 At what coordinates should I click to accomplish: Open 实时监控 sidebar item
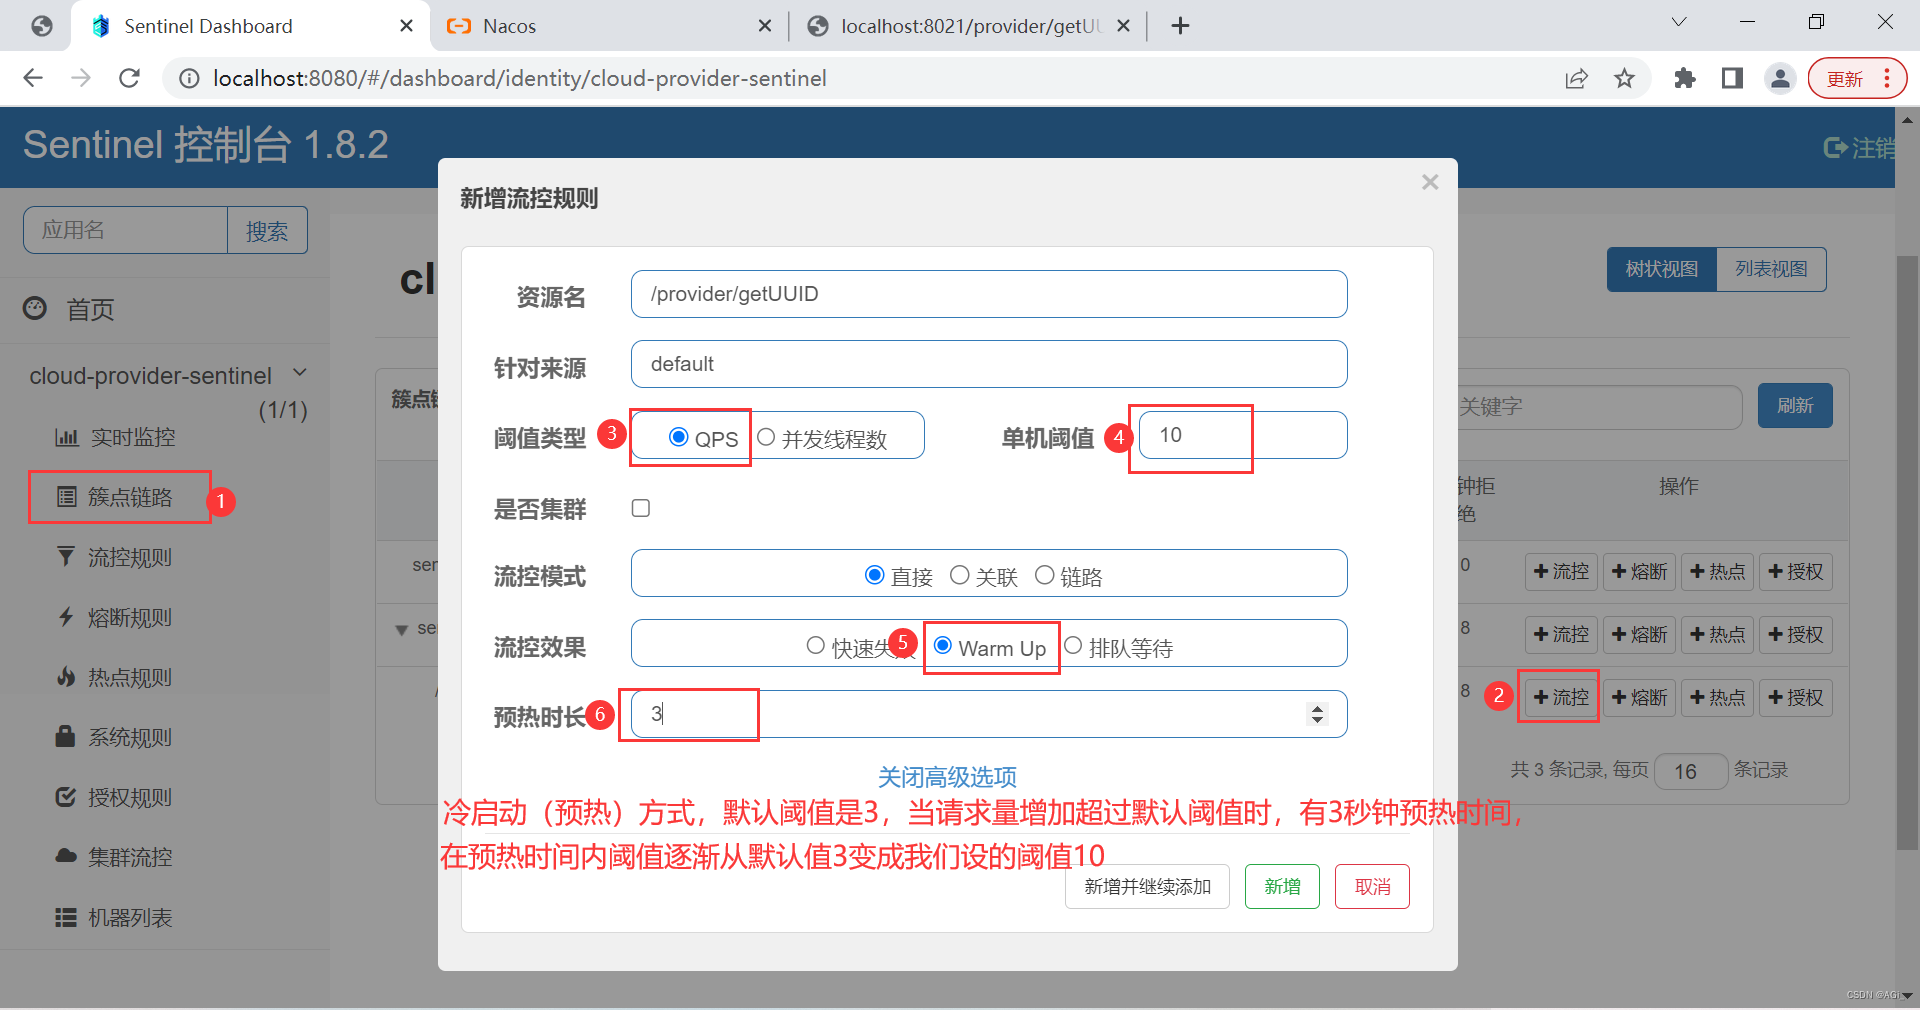click(x=116, y=437)
